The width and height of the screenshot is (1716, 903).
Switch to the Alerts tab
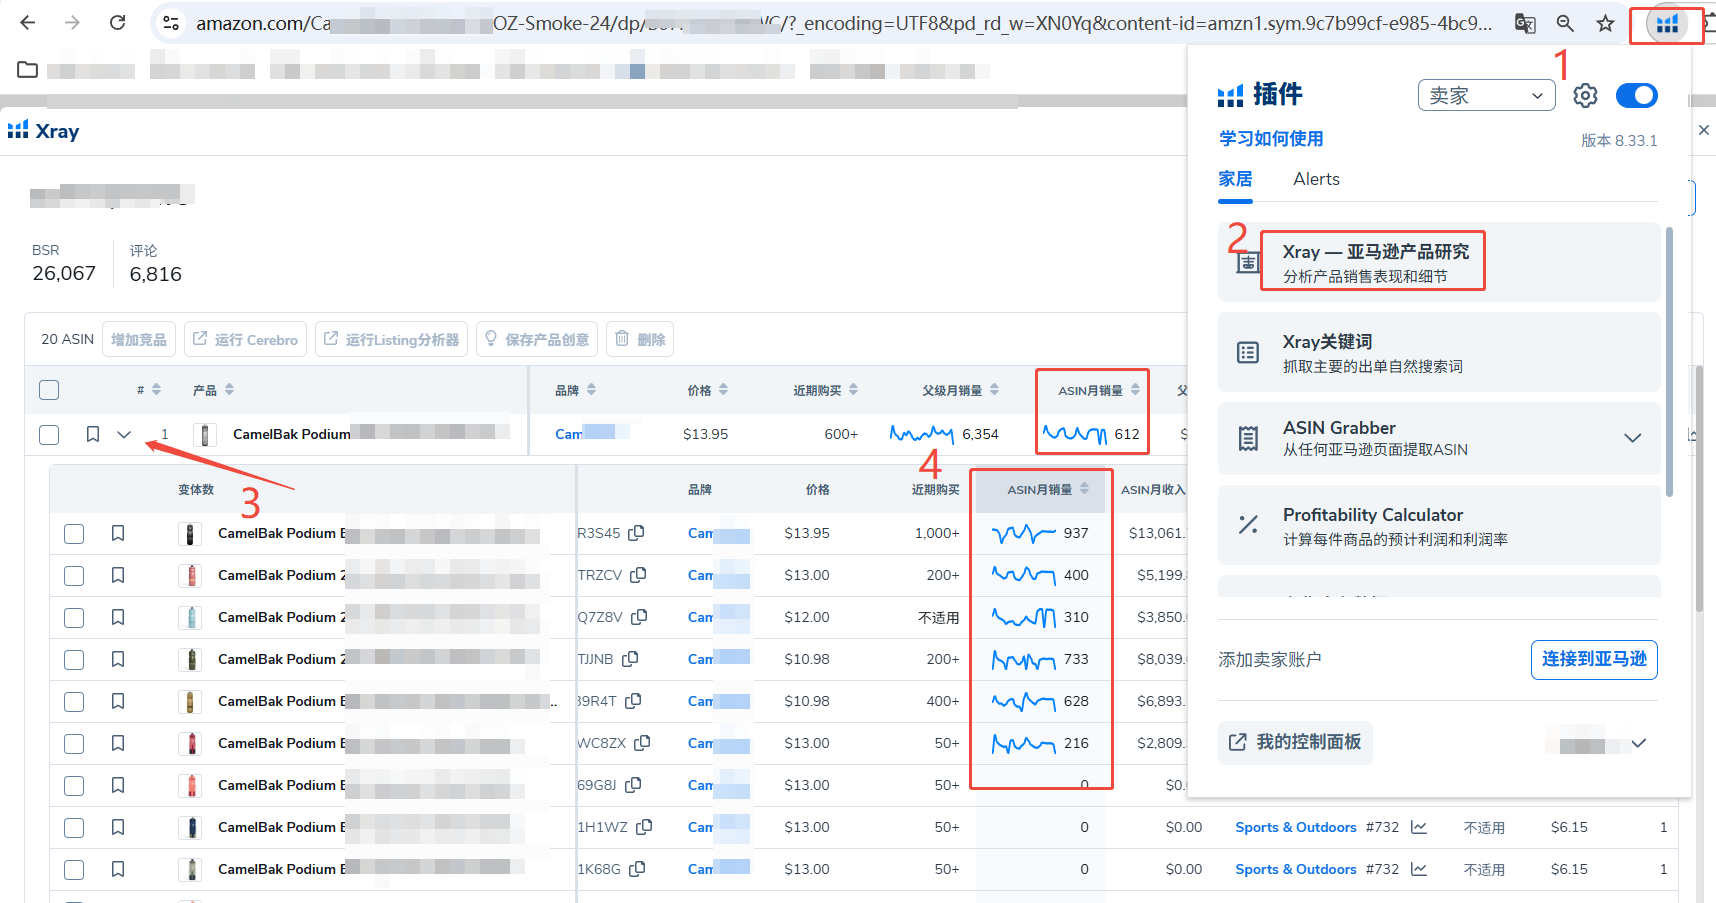[x=1316, y=179]
